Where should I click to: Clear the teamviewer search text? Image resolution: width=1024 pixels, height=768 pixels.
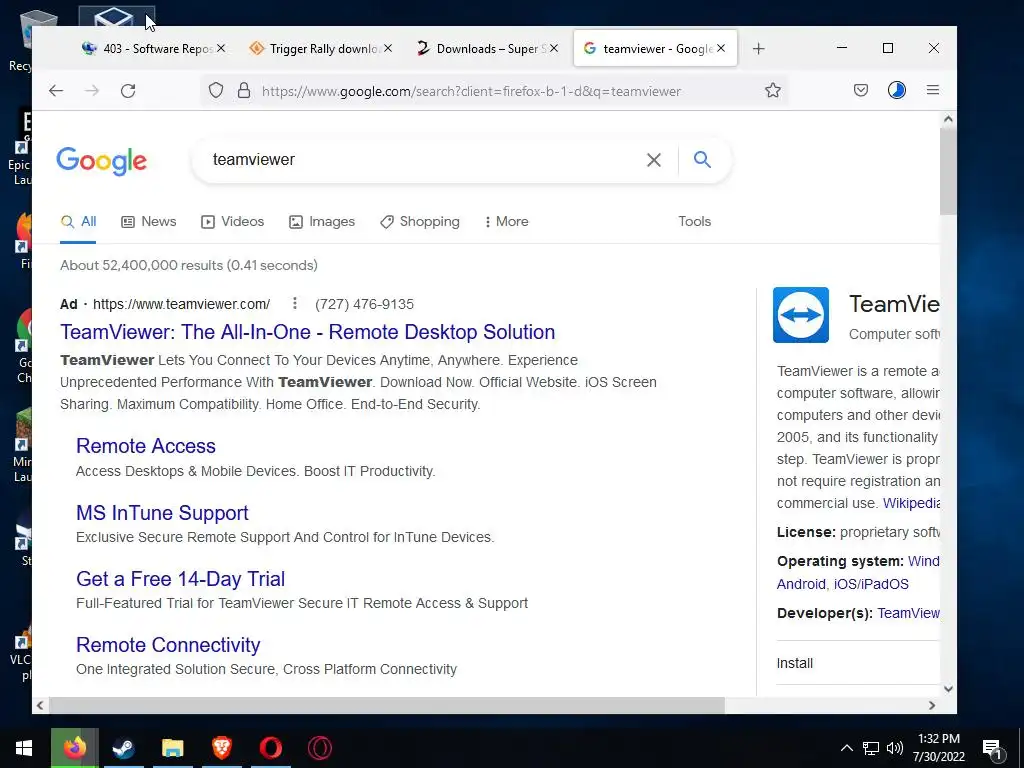tap(654, 160)
